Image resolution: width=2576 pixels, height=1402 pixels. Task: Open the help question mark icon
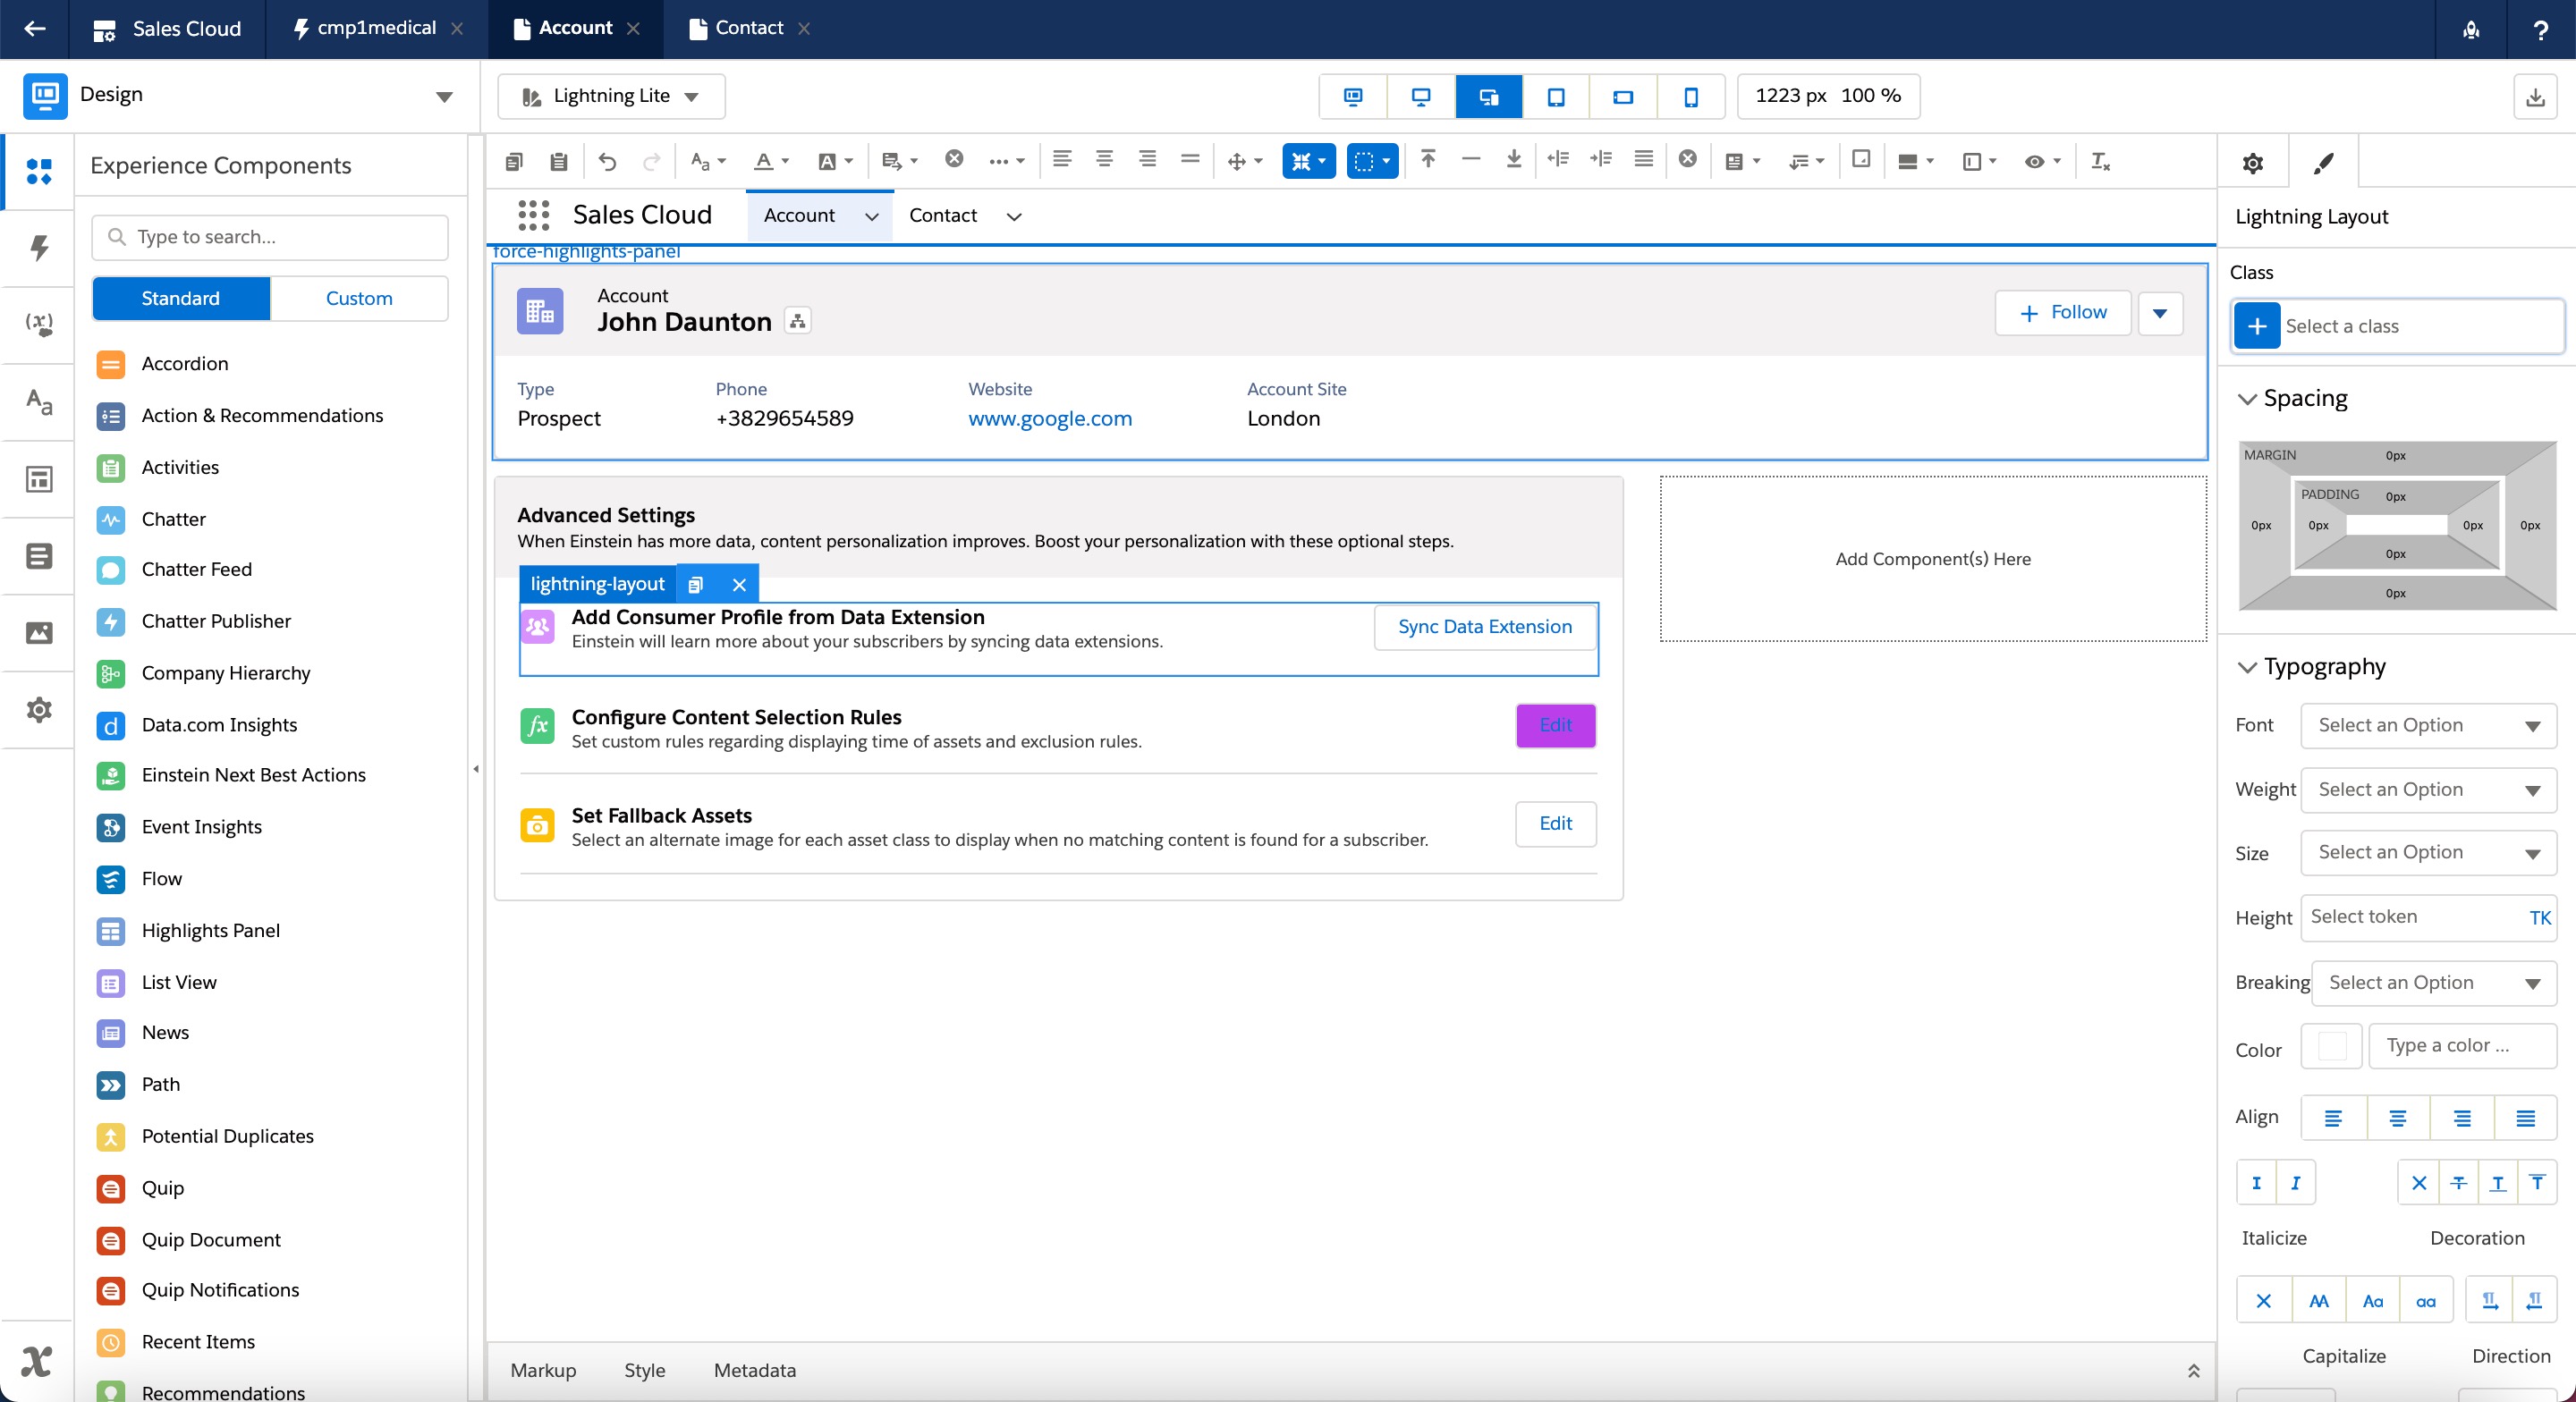[x=2540, y=29]
